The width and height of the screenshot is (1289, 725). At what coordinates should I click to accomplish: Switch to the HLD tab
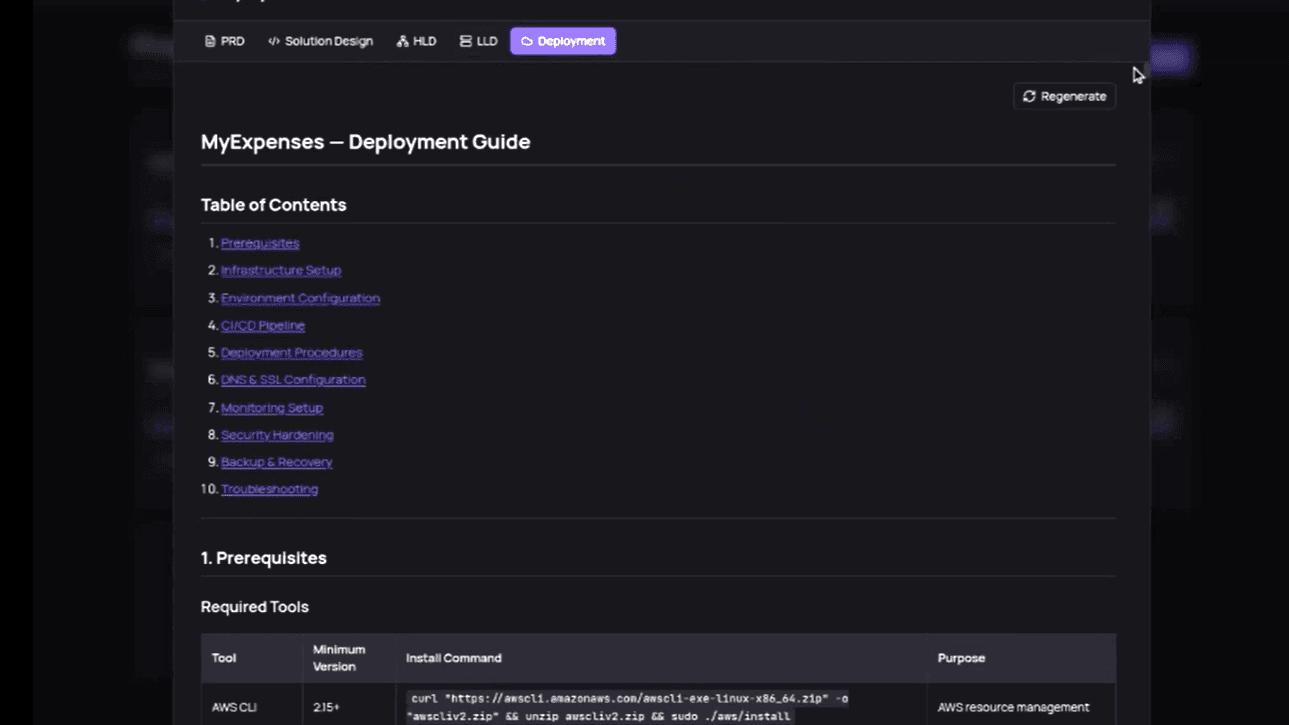[x=416, y=41]
